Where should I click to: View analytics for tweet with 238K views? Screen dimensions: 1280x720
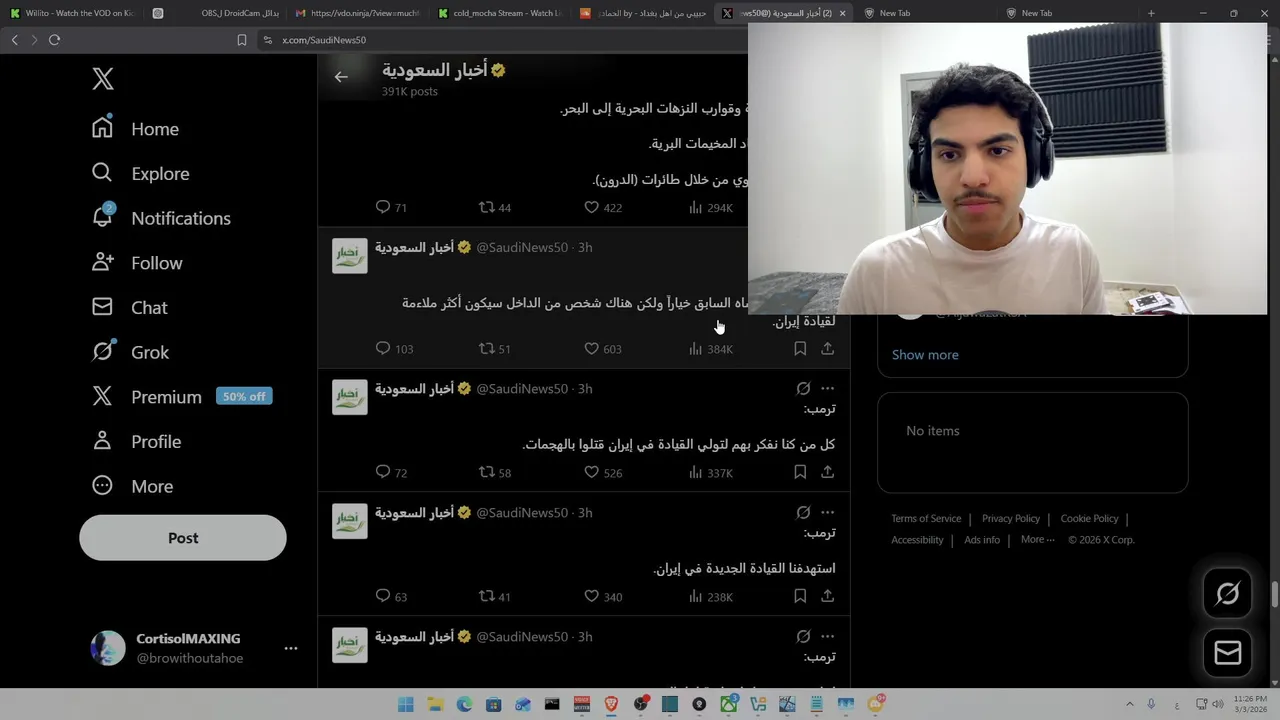[x=711, y=596]
